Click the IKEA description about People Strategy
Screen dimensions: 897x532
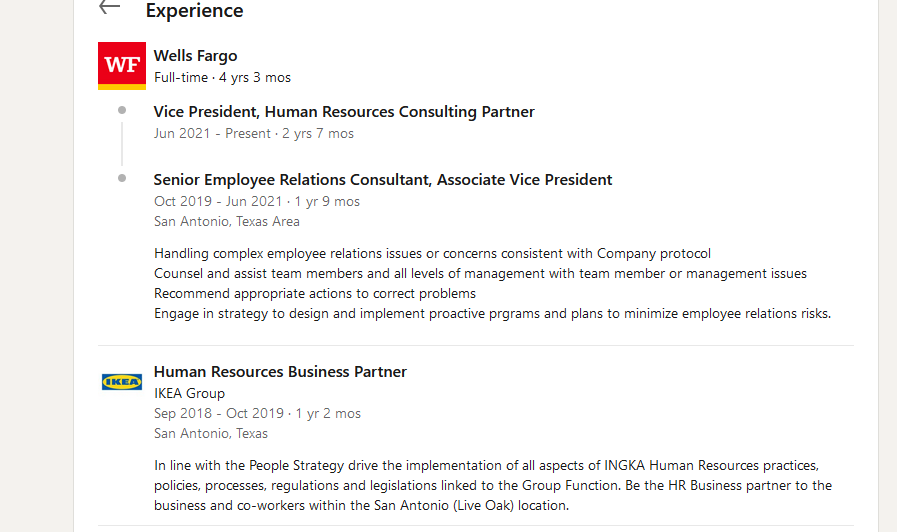[493, 485]
